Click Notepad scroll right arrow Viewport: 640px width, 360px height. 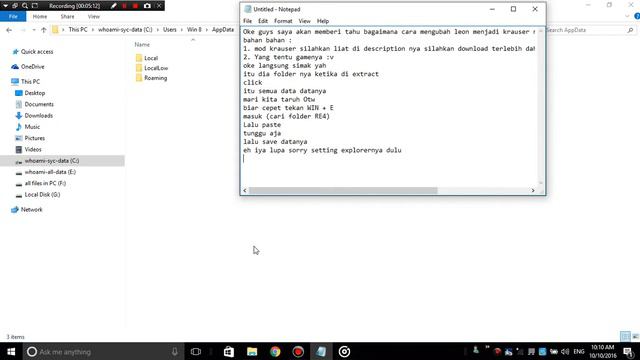pyautogui.click(x=533, y=191)
